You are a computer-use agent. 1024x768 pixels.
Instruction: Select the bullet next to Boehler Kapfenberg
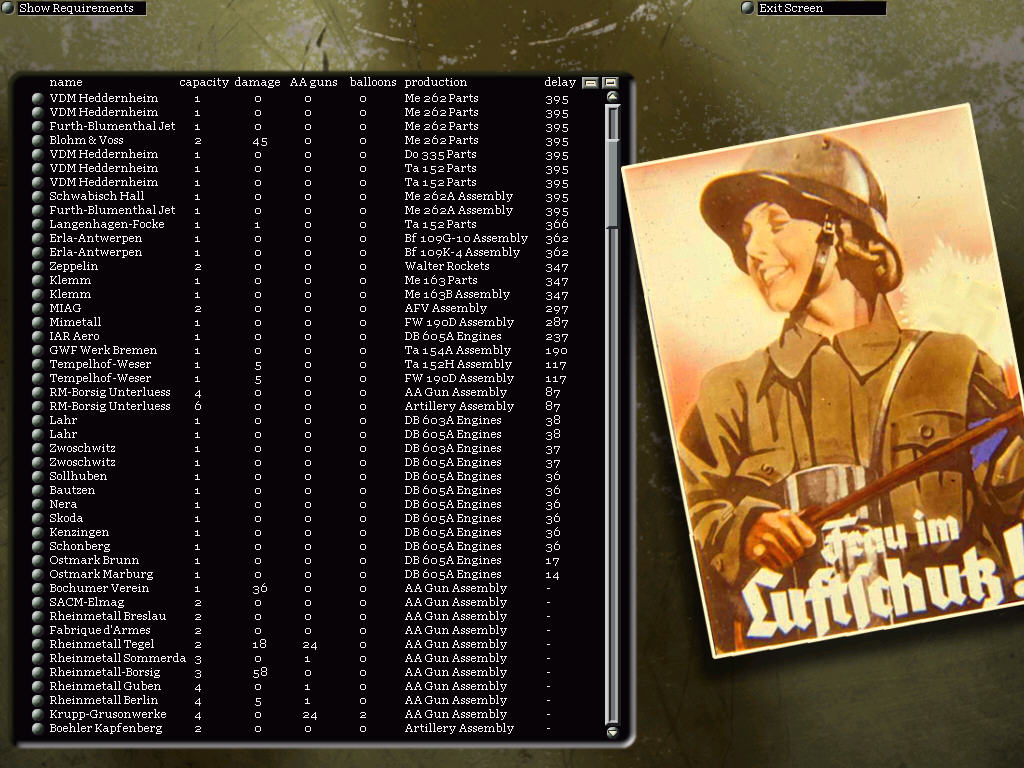pos(38,729)
